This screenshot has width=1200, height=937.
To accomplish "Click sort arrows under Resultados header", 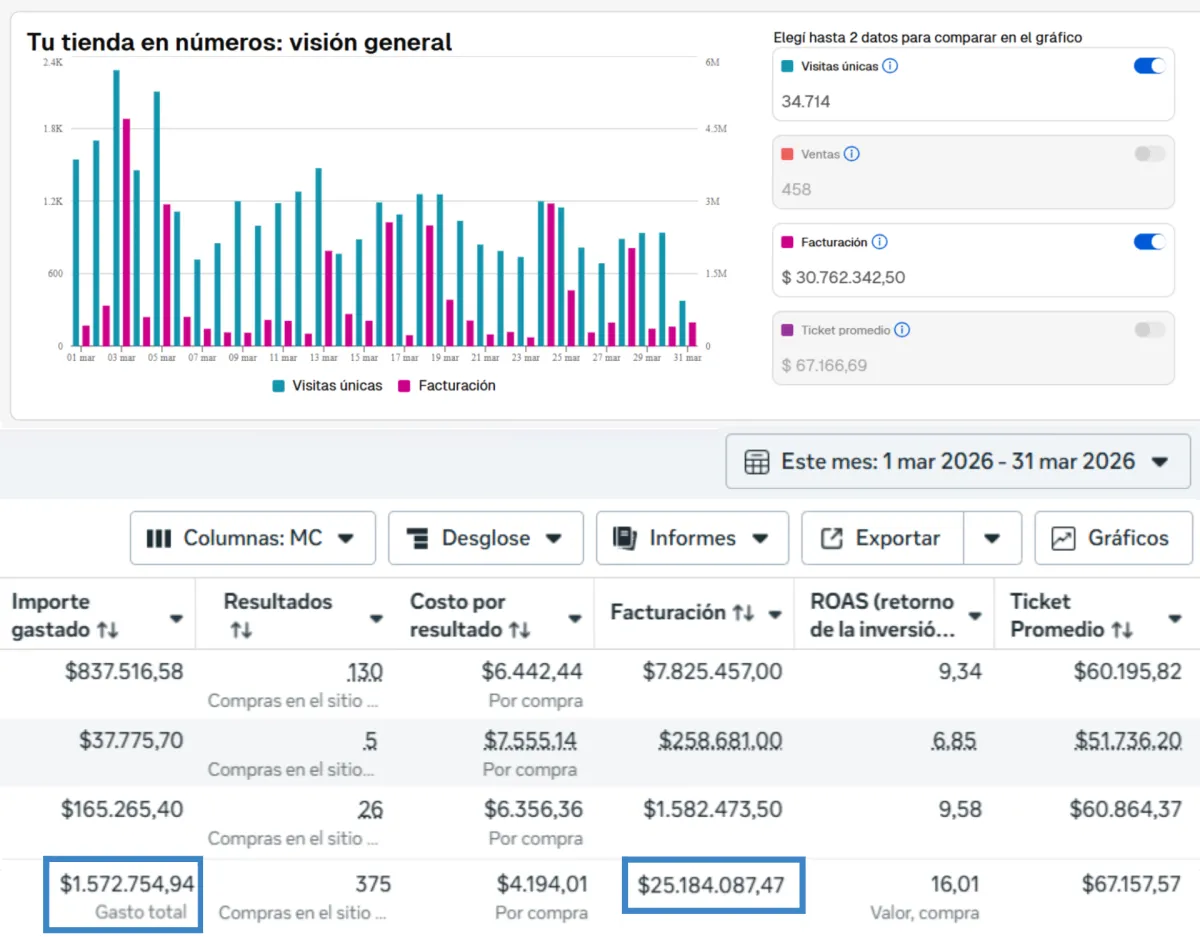I will [x=241, y=630].
